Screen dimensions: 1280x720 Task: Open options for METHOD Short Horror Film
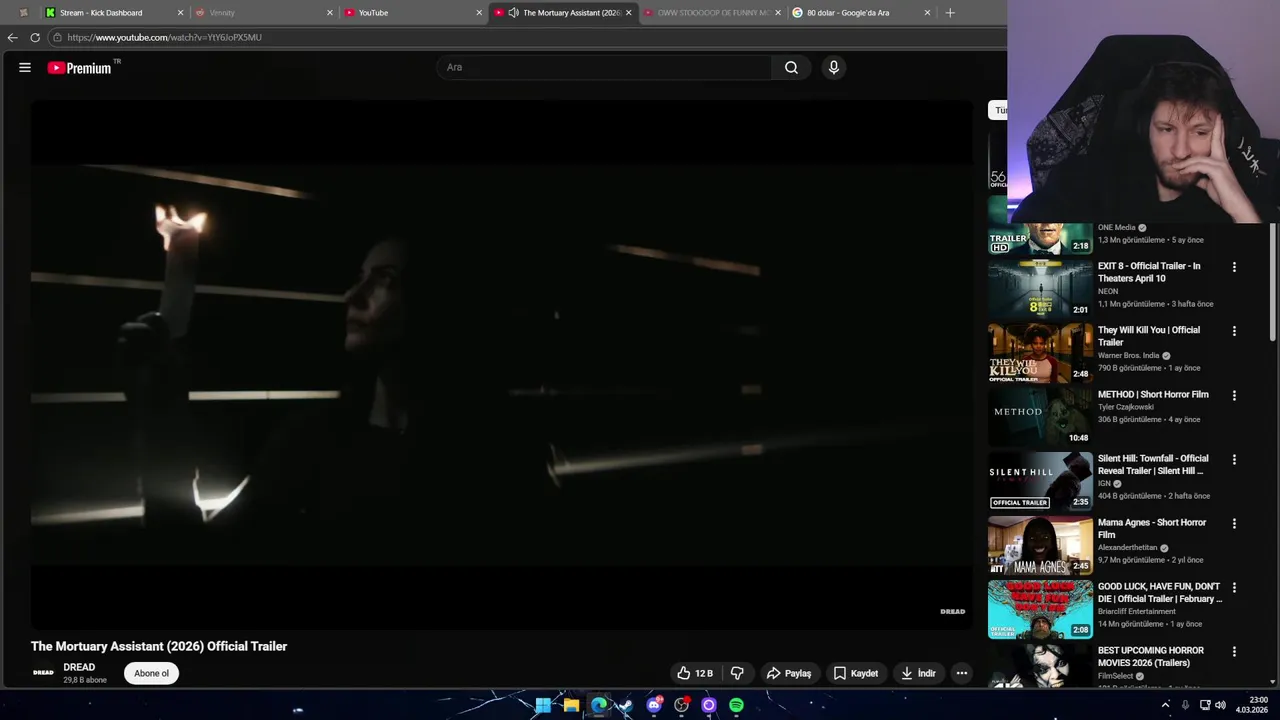pyautogui.click(x=1234, y=395)
